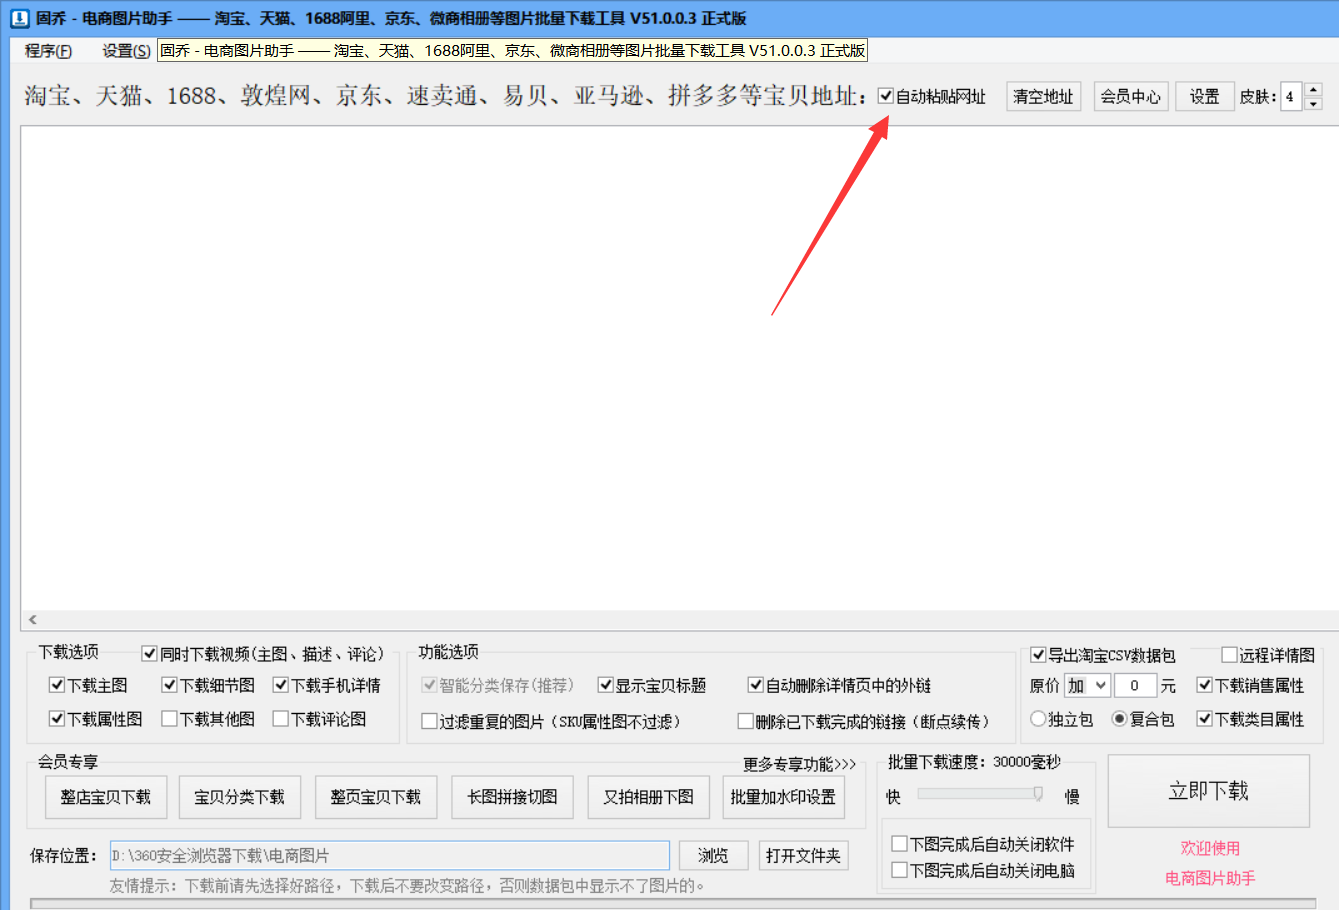Screen dimensions: 1339x910
Task: Enable 远程详情图 checkbox
Action: tap(1229, 655)
